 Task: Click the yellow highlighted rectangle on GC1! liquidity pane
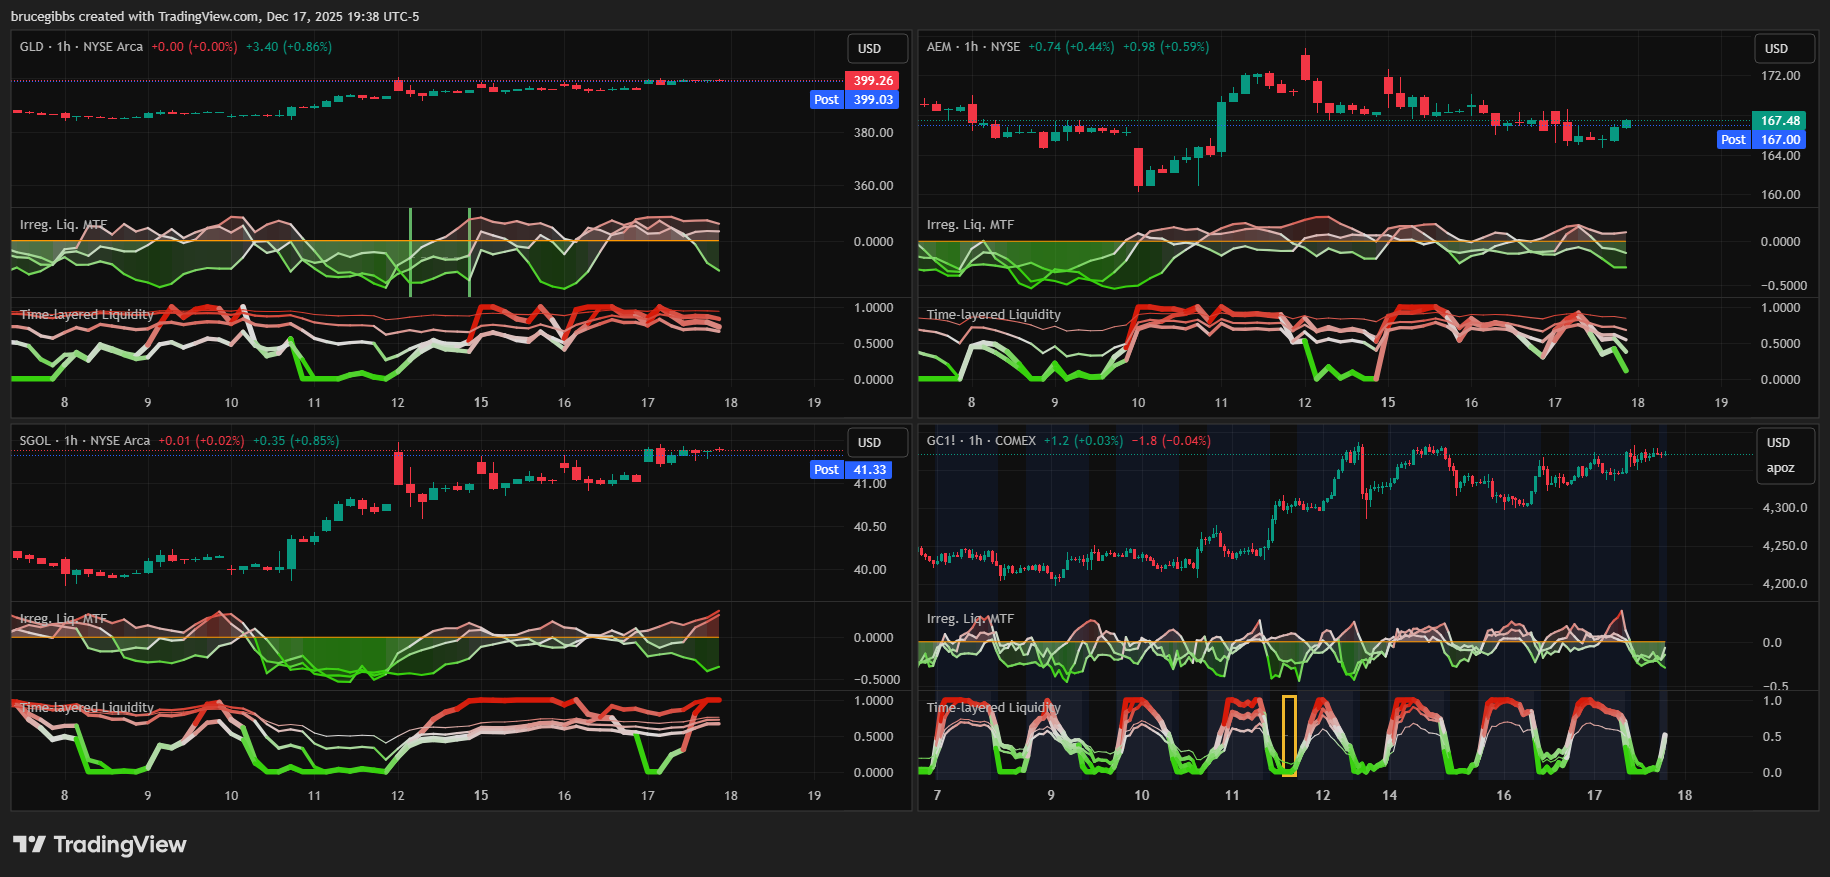click(x=1289, y=735)
